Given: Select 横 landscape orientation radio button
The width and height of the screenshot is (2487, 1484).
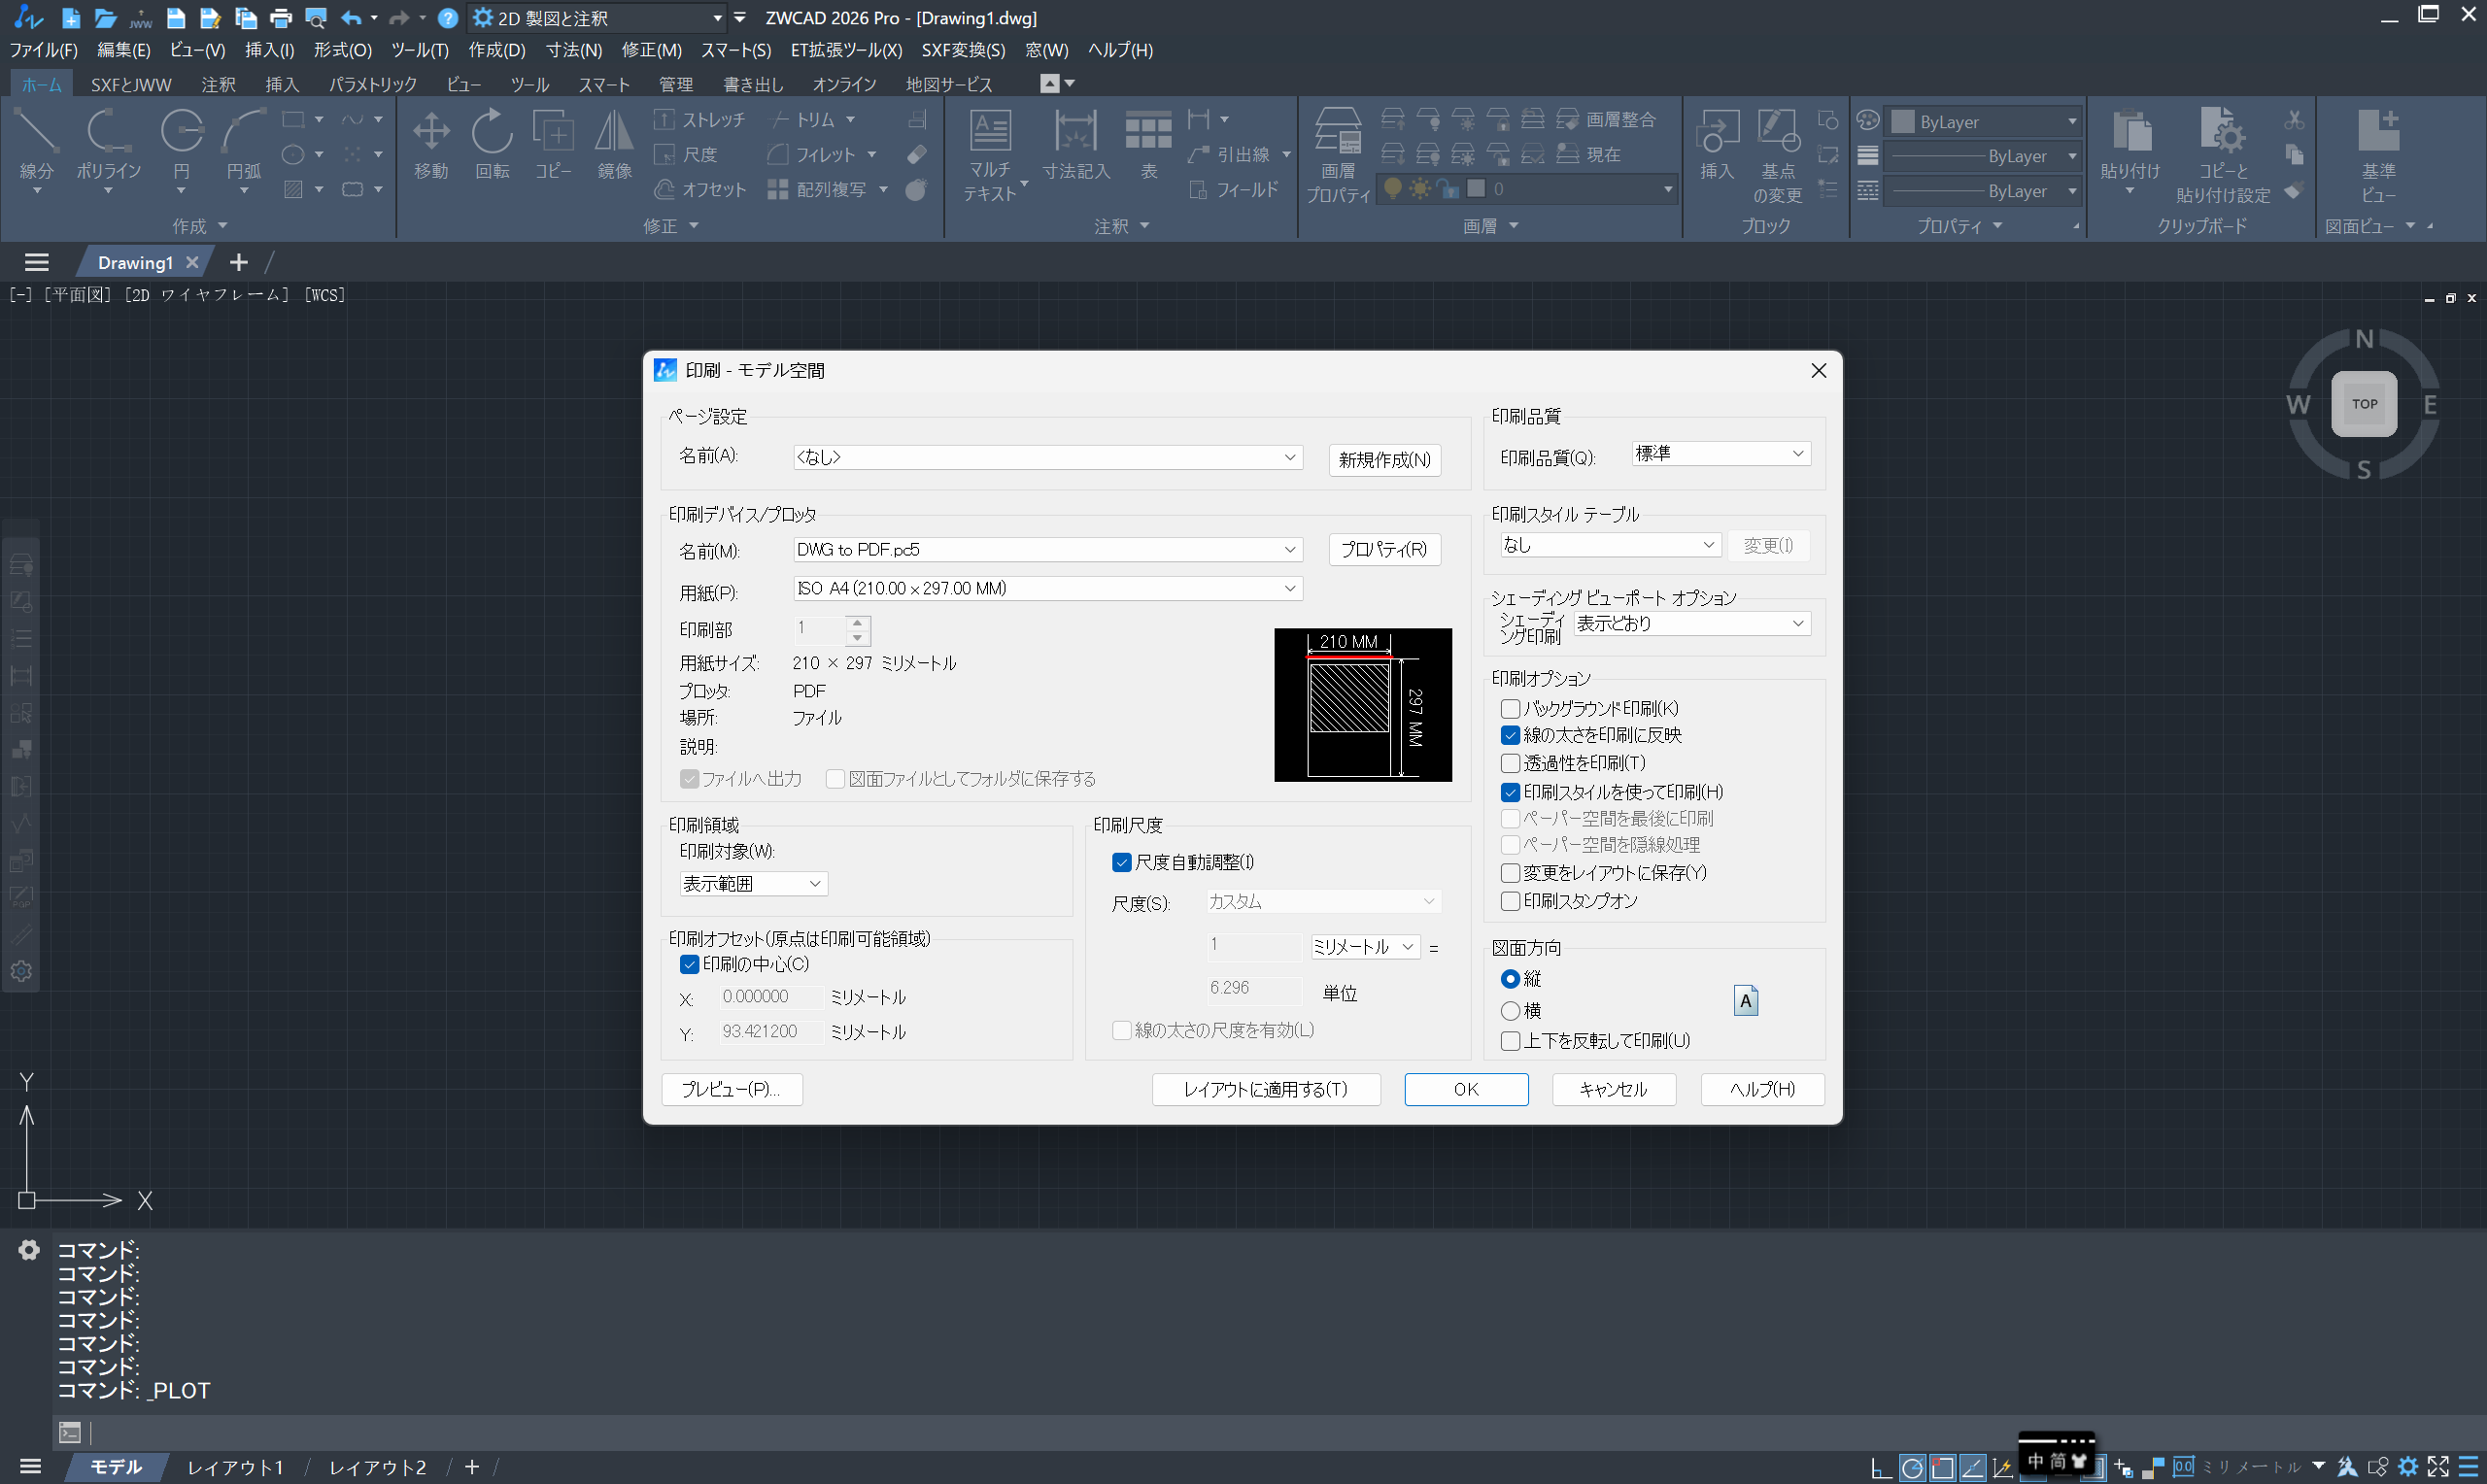Looking at the screenshot, I should (1511, 1011).
